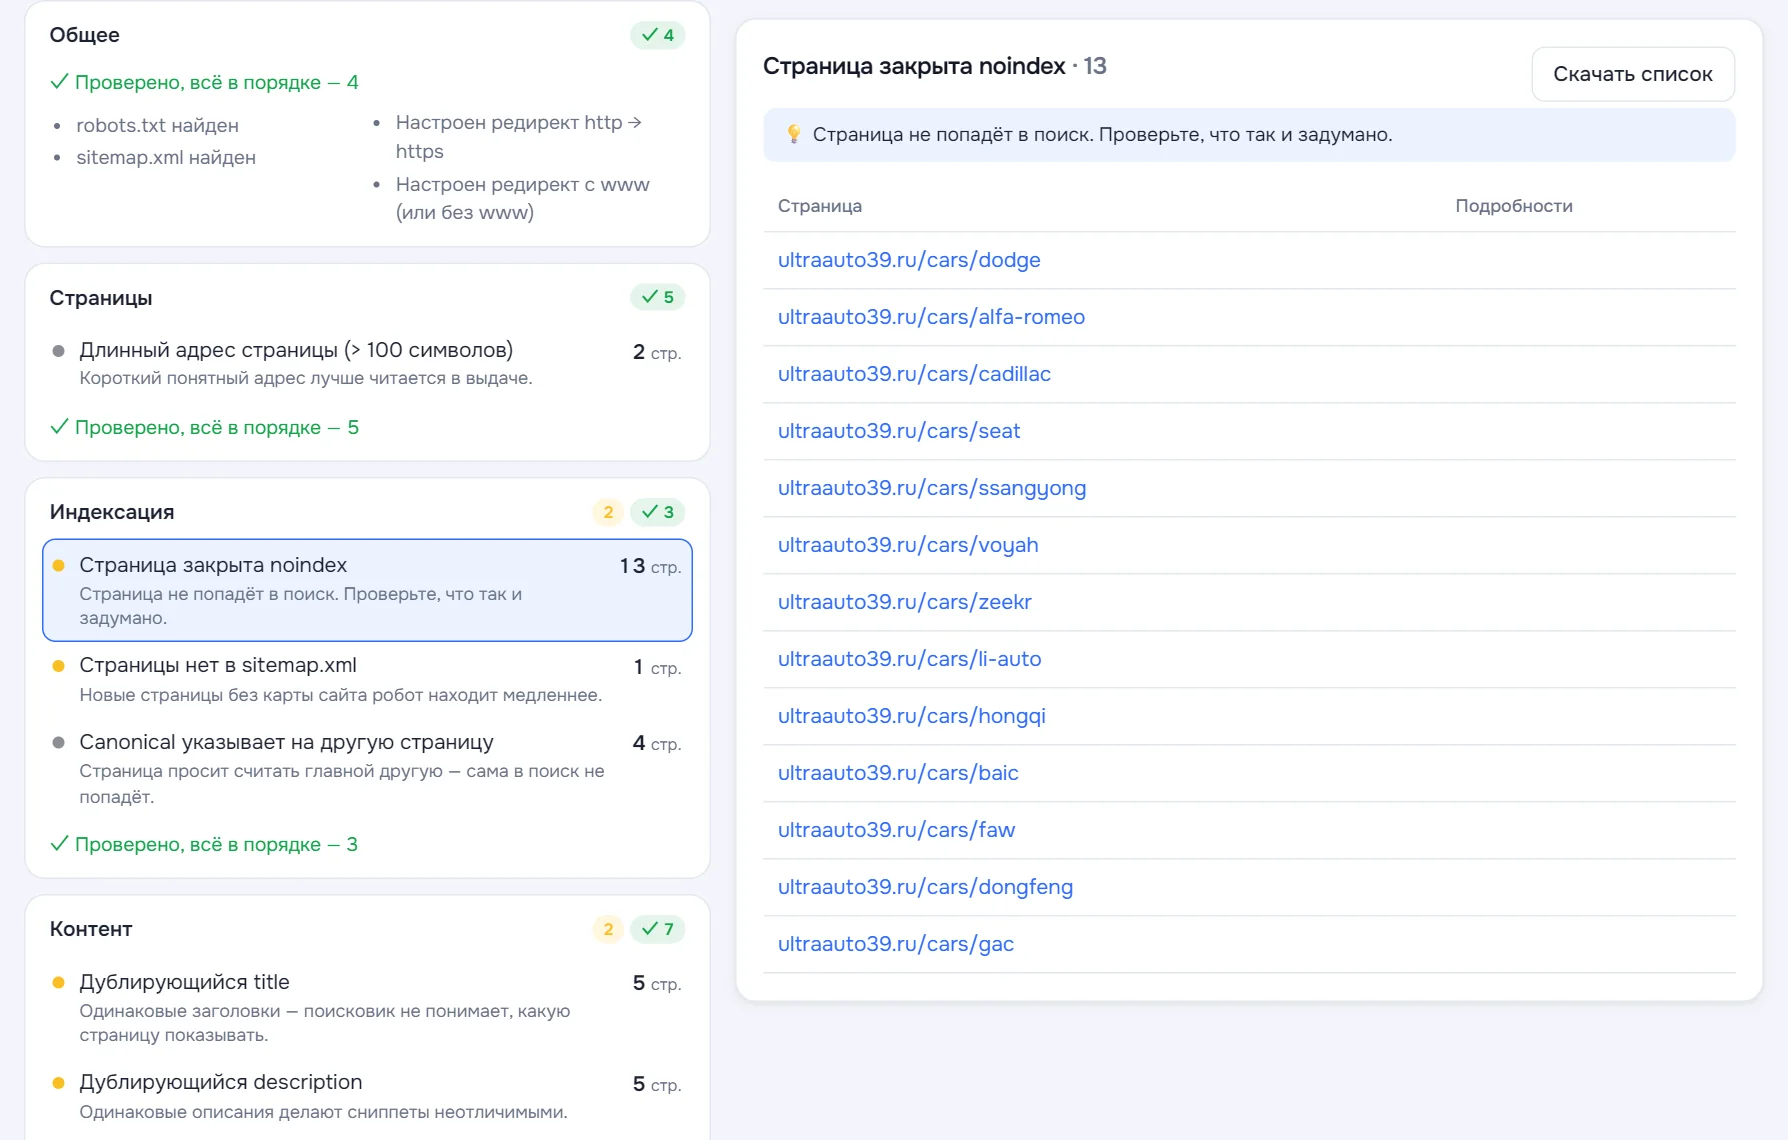Select the Длинный адрес страницы issue

tap(367, 363)
